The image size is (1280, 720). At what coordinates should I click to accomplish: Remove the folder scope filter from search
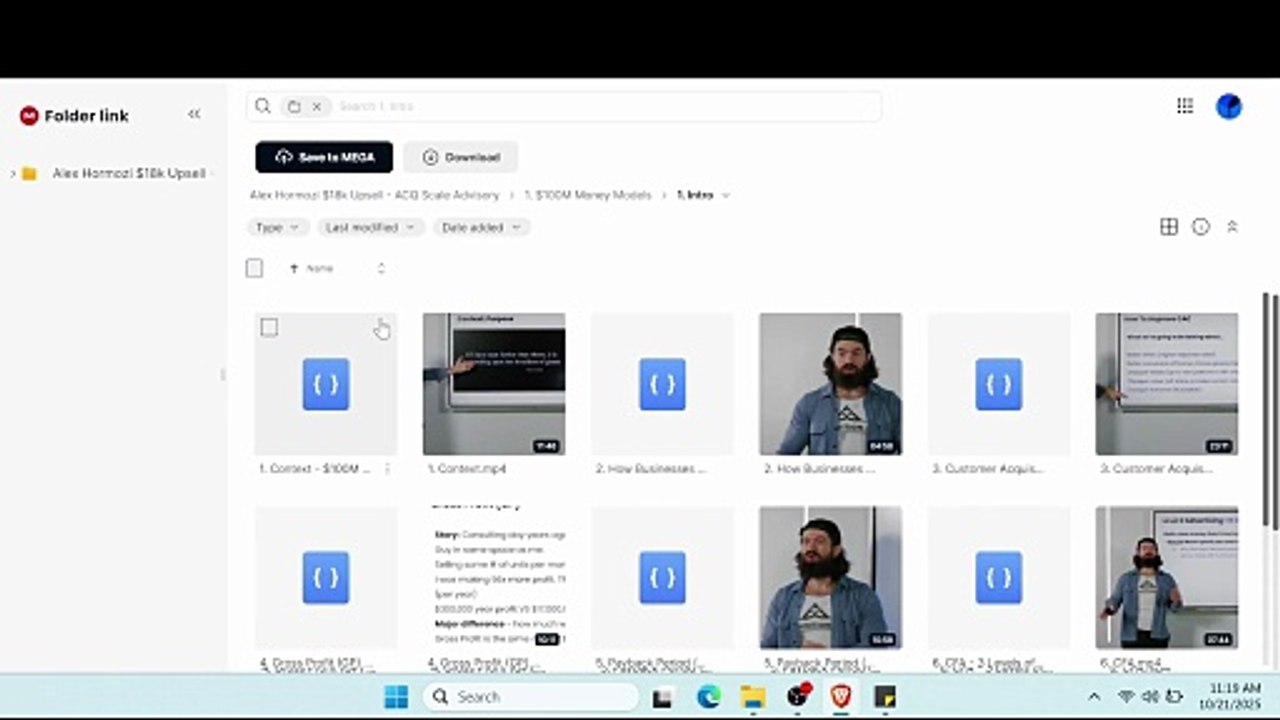[x=317, y=106]
